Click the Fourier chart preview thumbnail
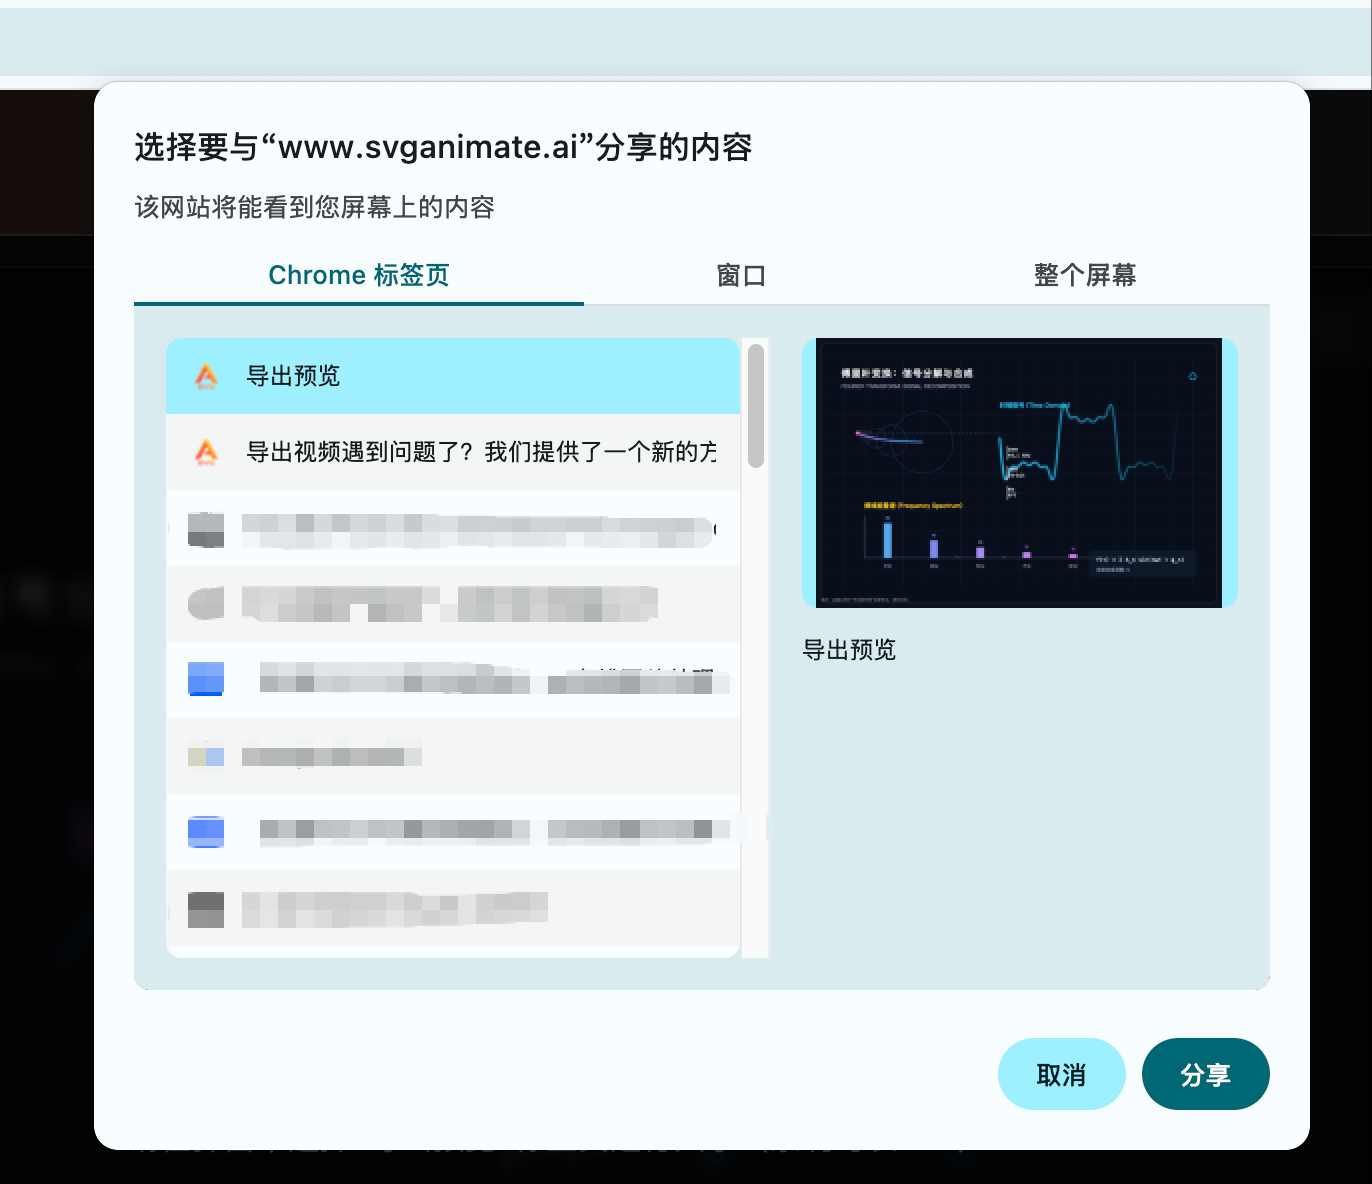 1019,472
